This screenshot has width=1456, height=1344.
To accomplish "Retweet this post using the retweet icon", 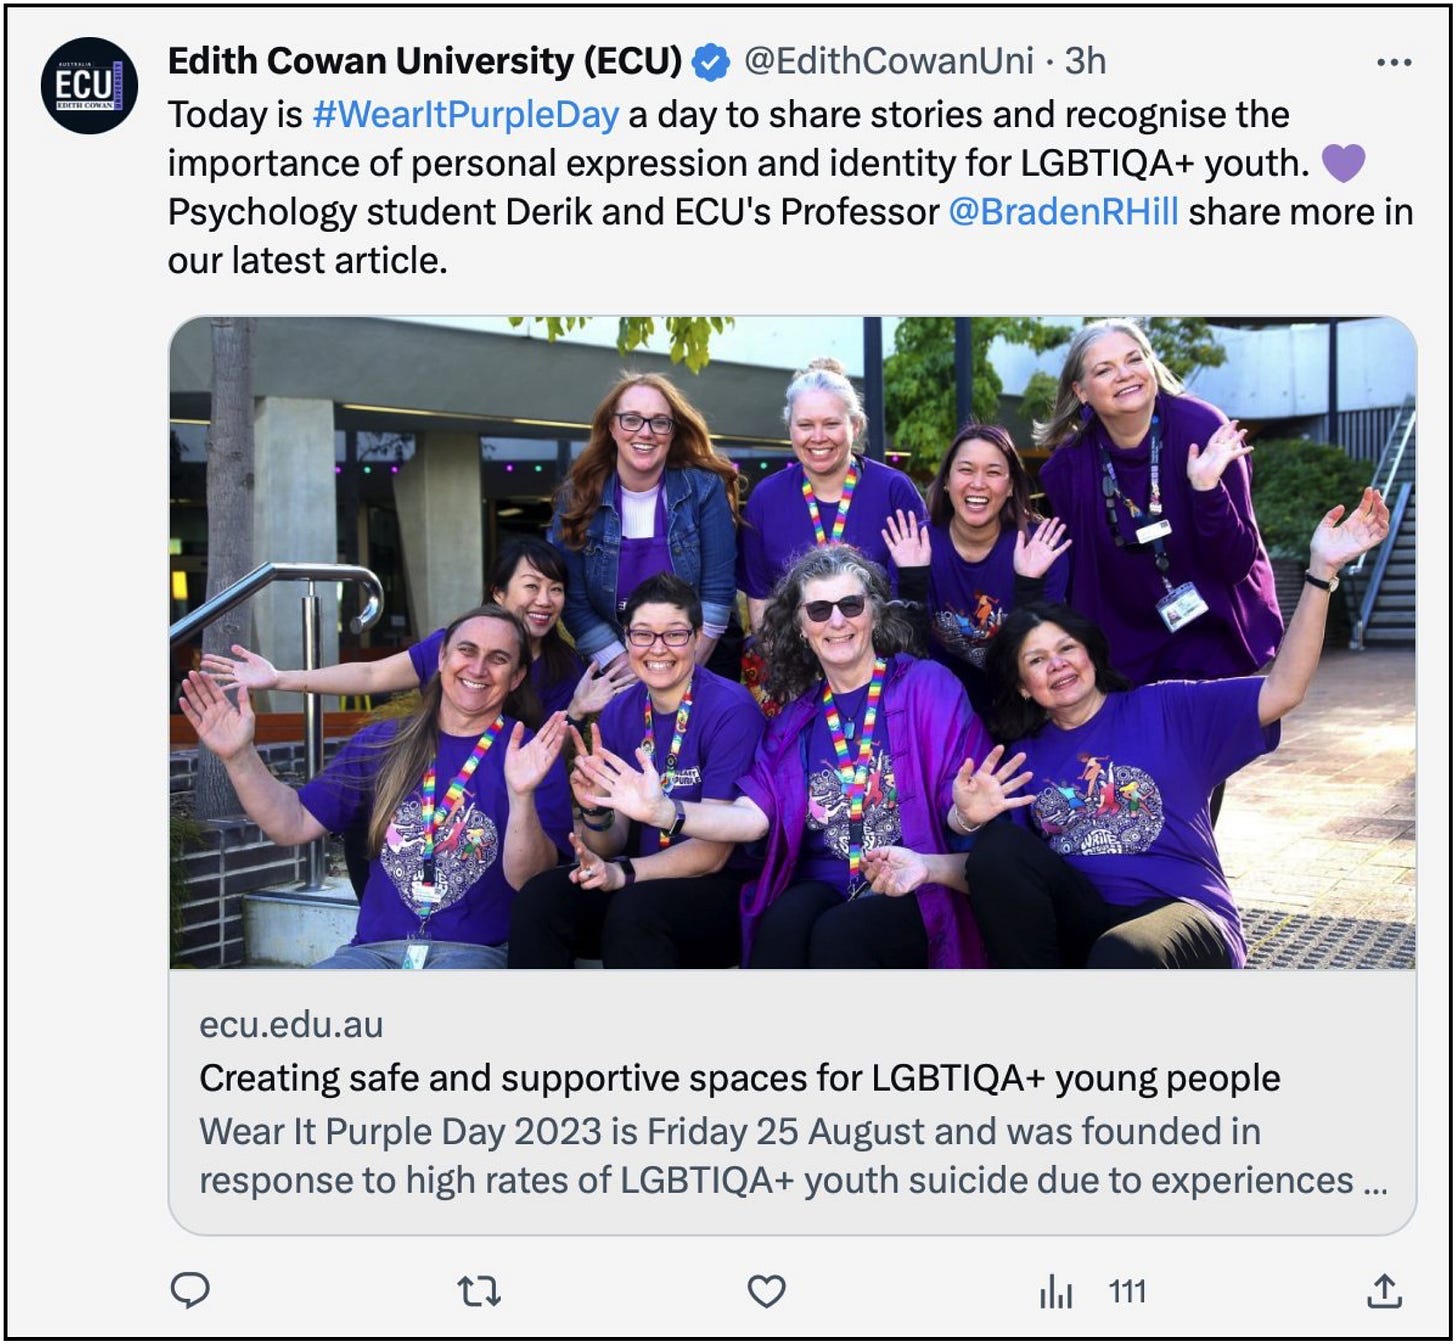I will click(x=479, y=1292).
